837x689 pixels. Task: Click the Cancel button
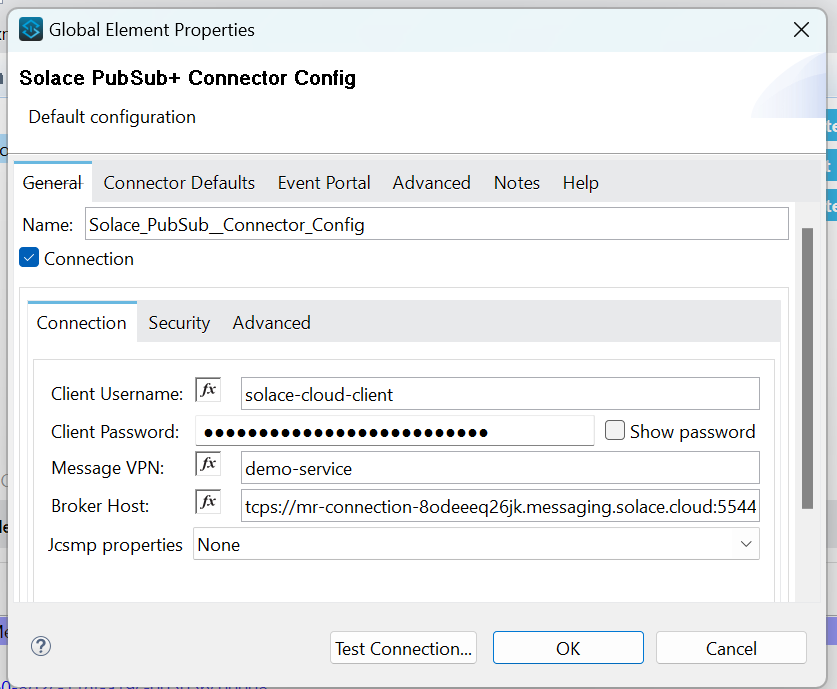[731, 649]
